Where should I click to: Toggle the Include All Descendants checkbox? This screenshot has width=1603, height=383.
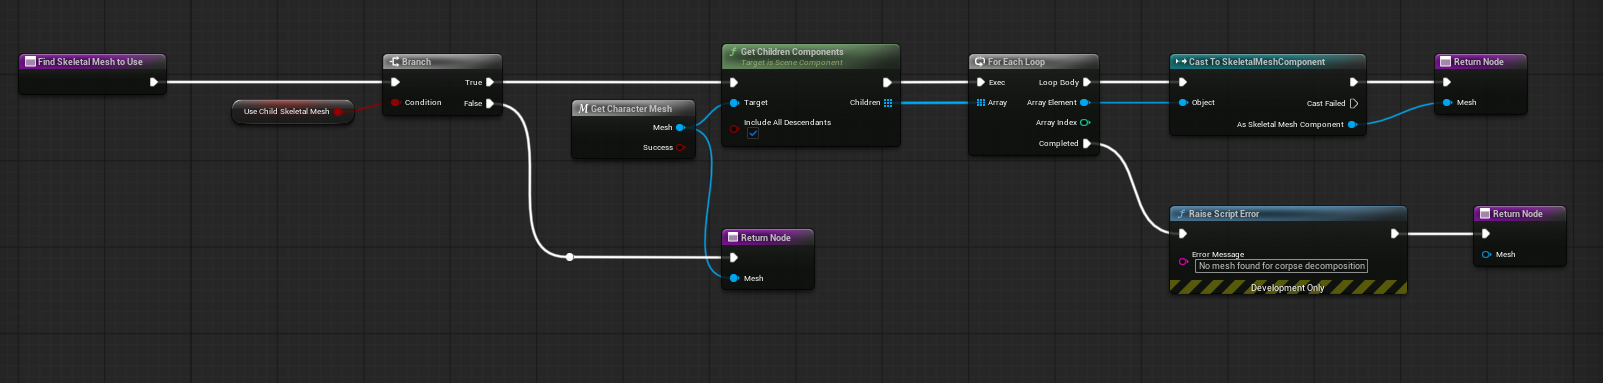[x=753, y=133]
